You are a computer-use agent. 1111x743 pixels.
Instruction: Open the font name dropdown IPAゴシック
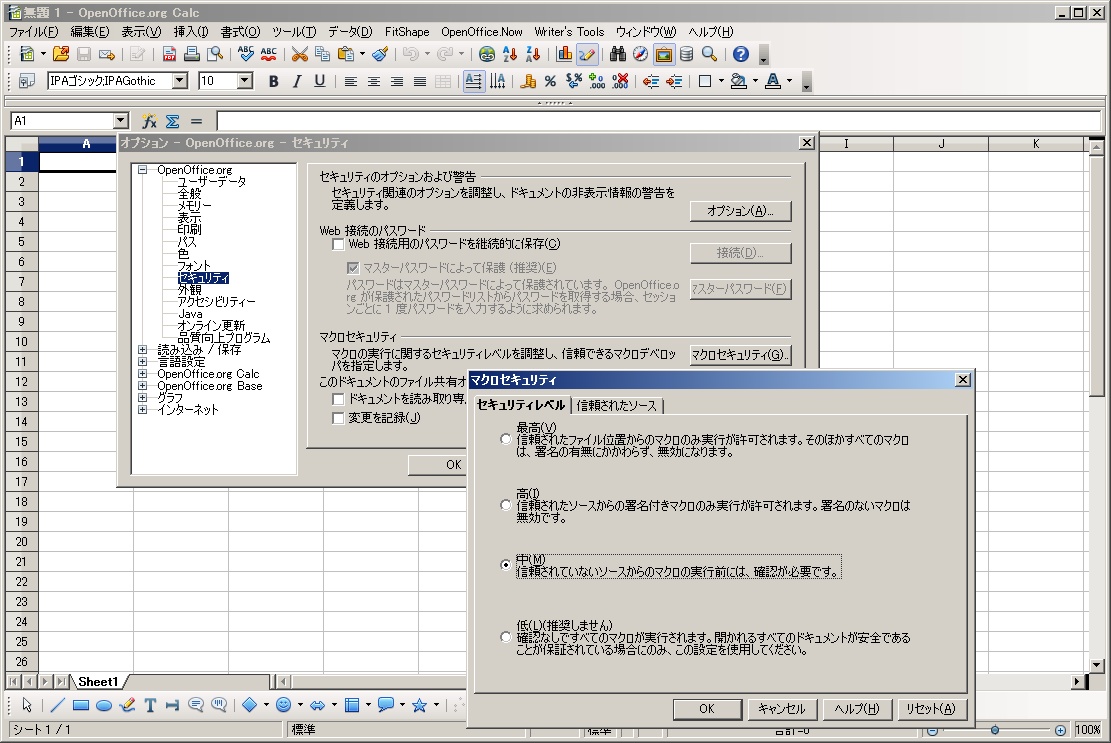coord(180,81)
